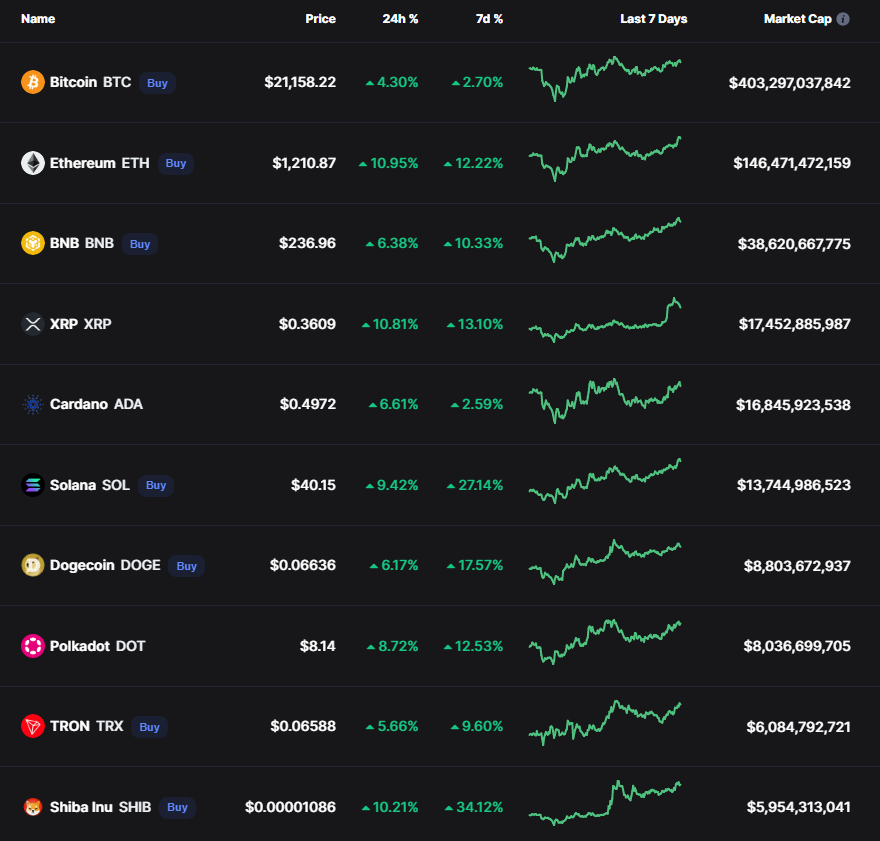
Task: Click the Ethereum diamond logo icon
Action: [33, 163]
